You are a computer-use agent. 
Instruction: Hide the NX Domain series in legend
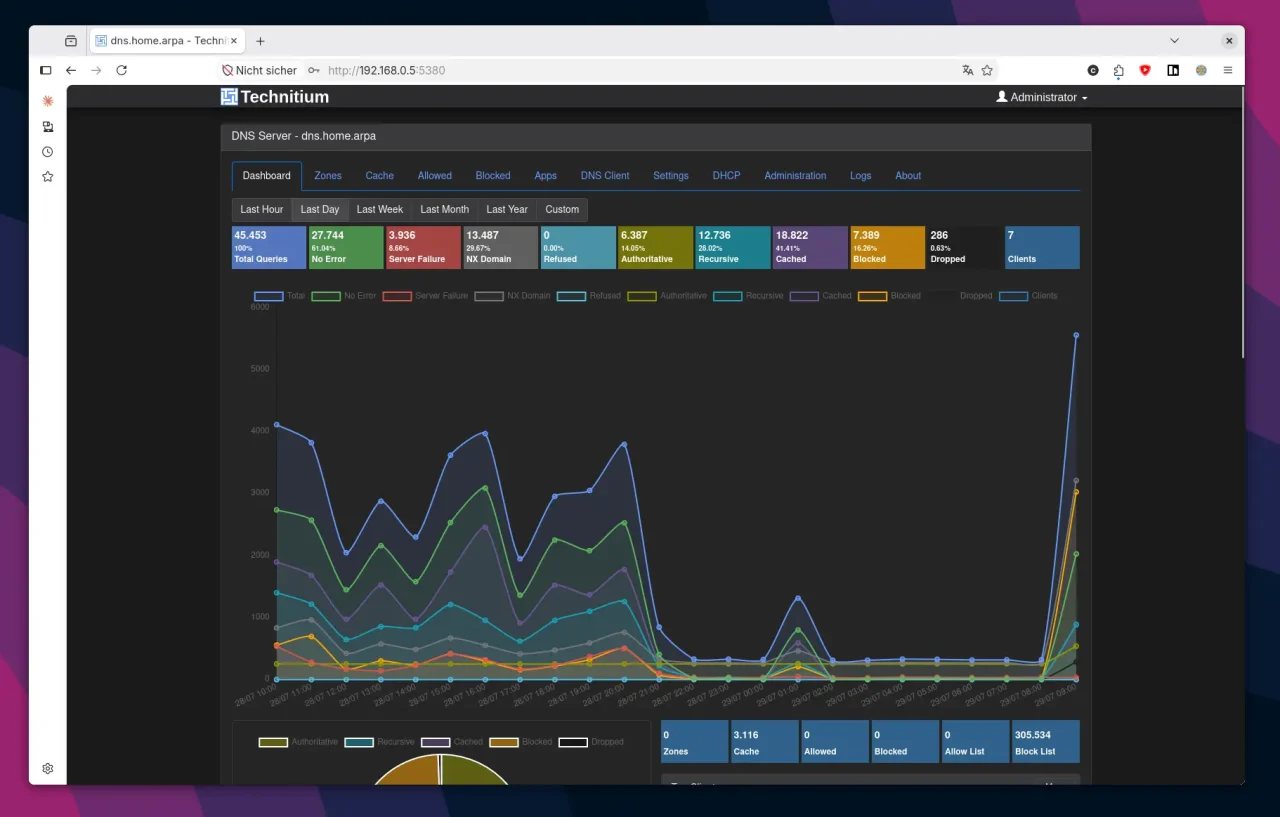(x=512, y=296)
